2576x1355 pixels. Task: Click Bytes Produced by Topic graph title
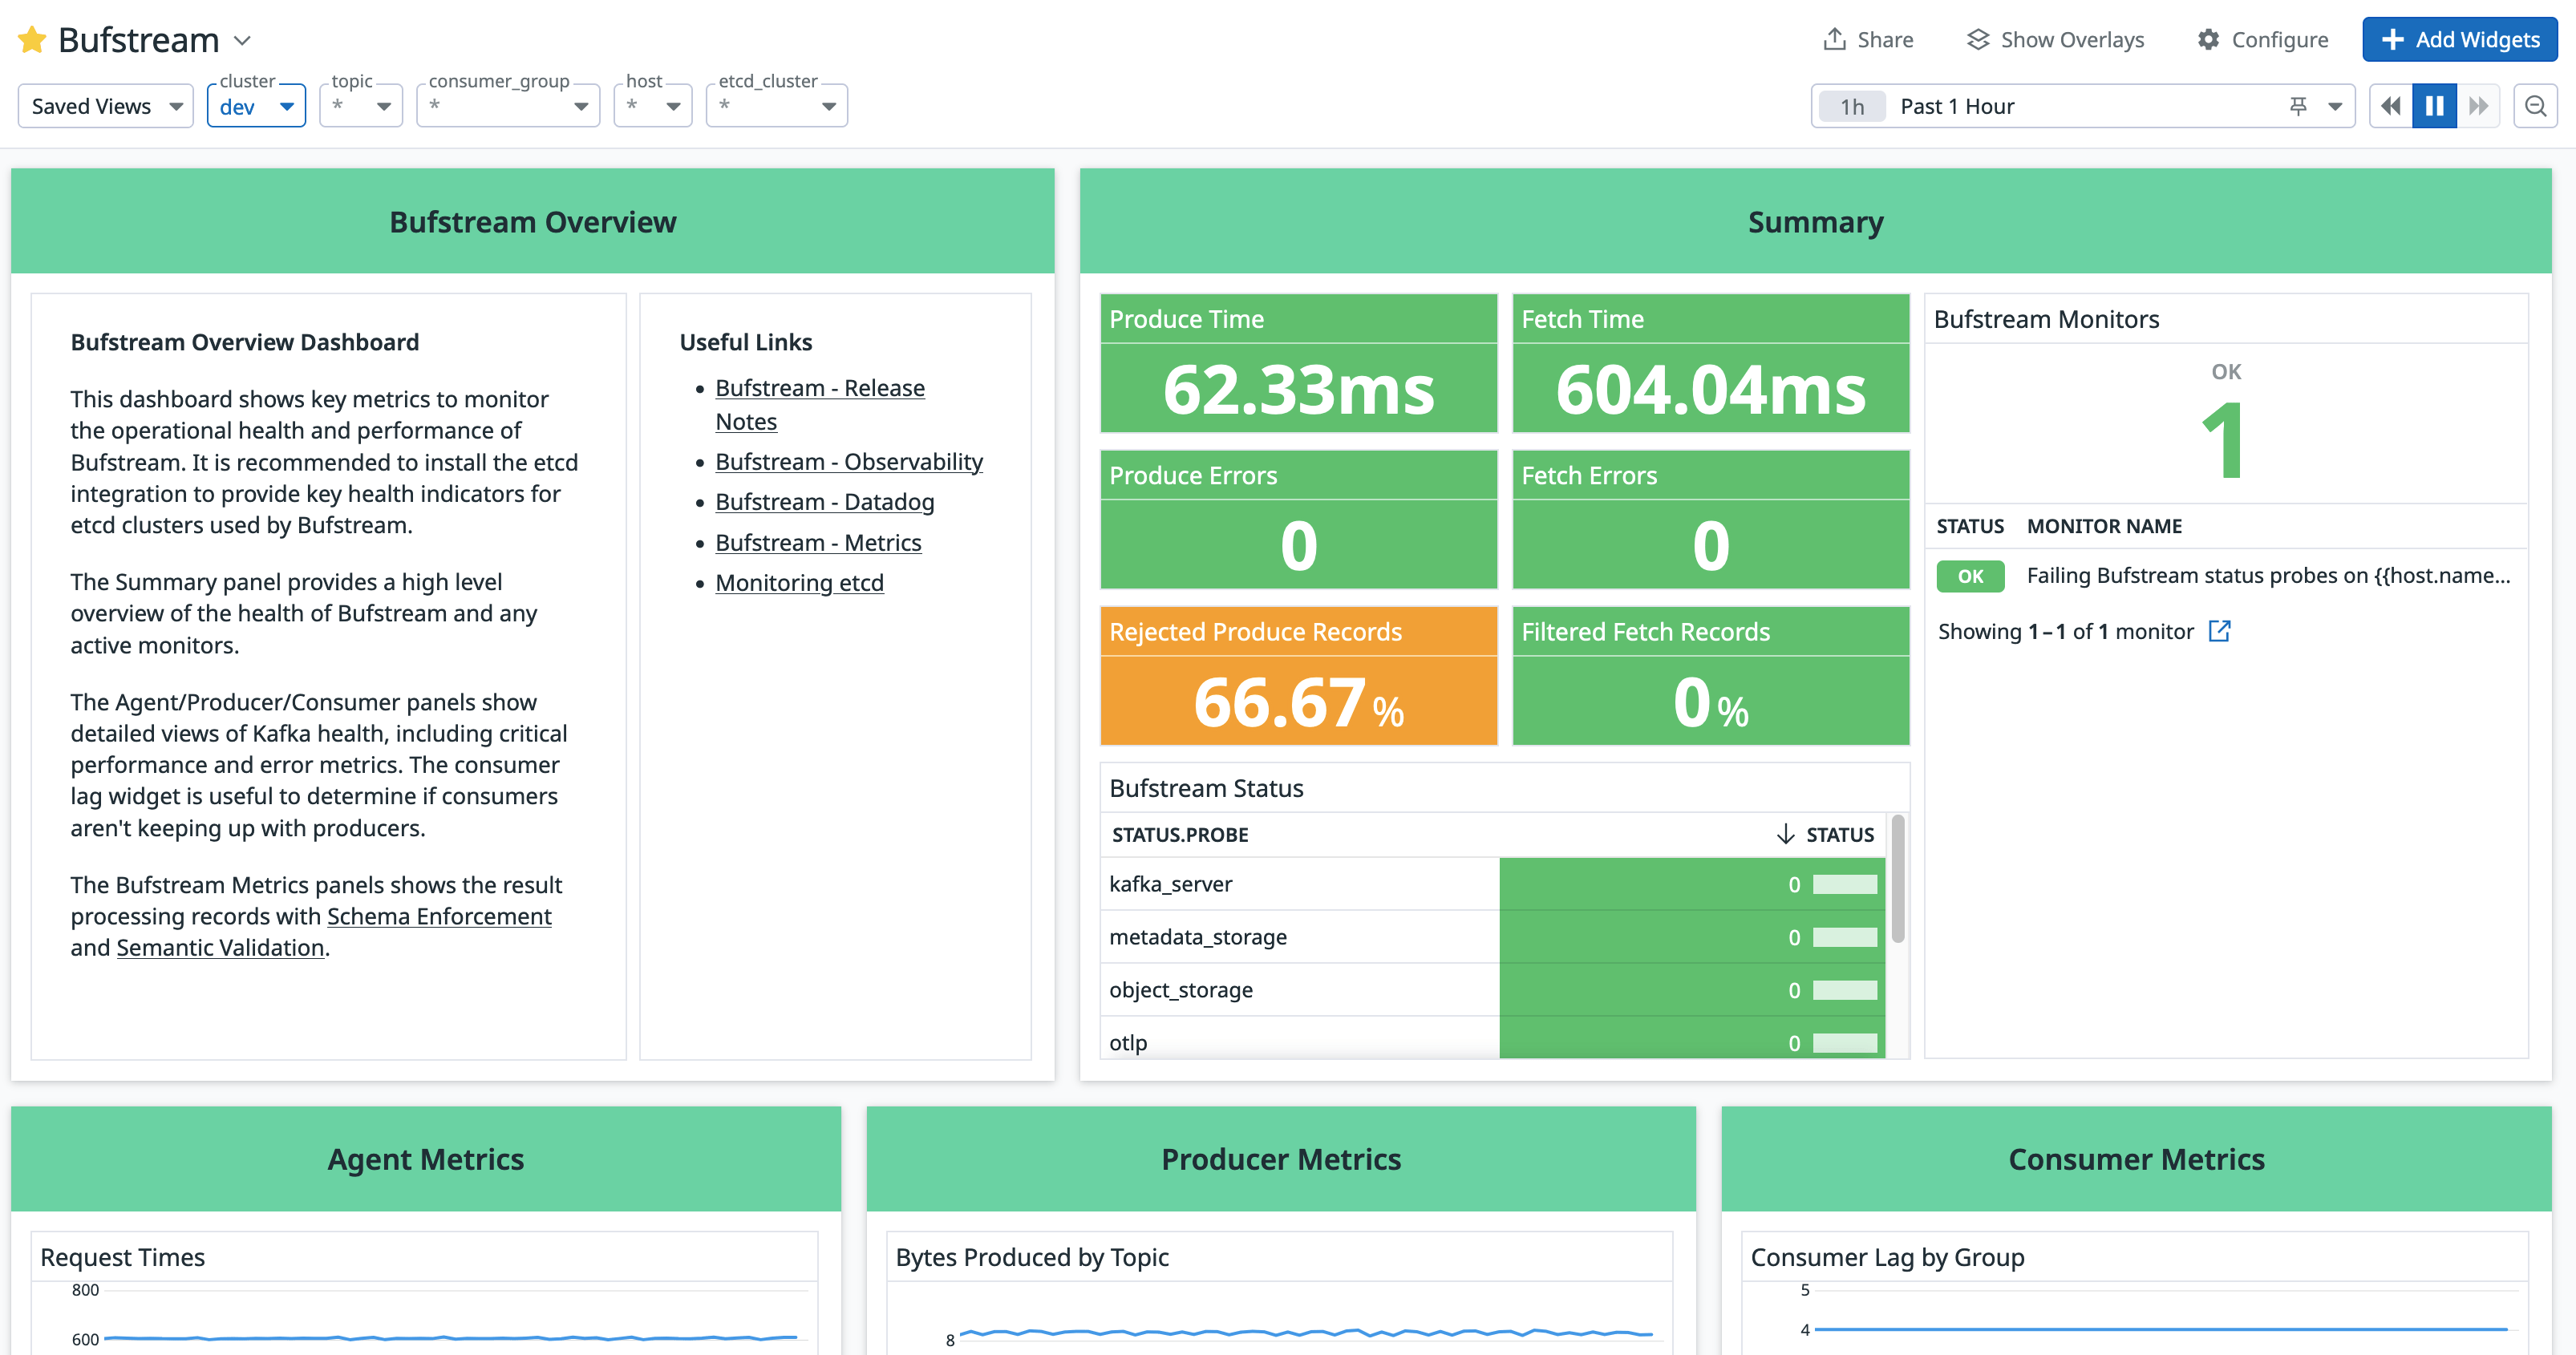pyautogui.click(x=1032, y=1257)
